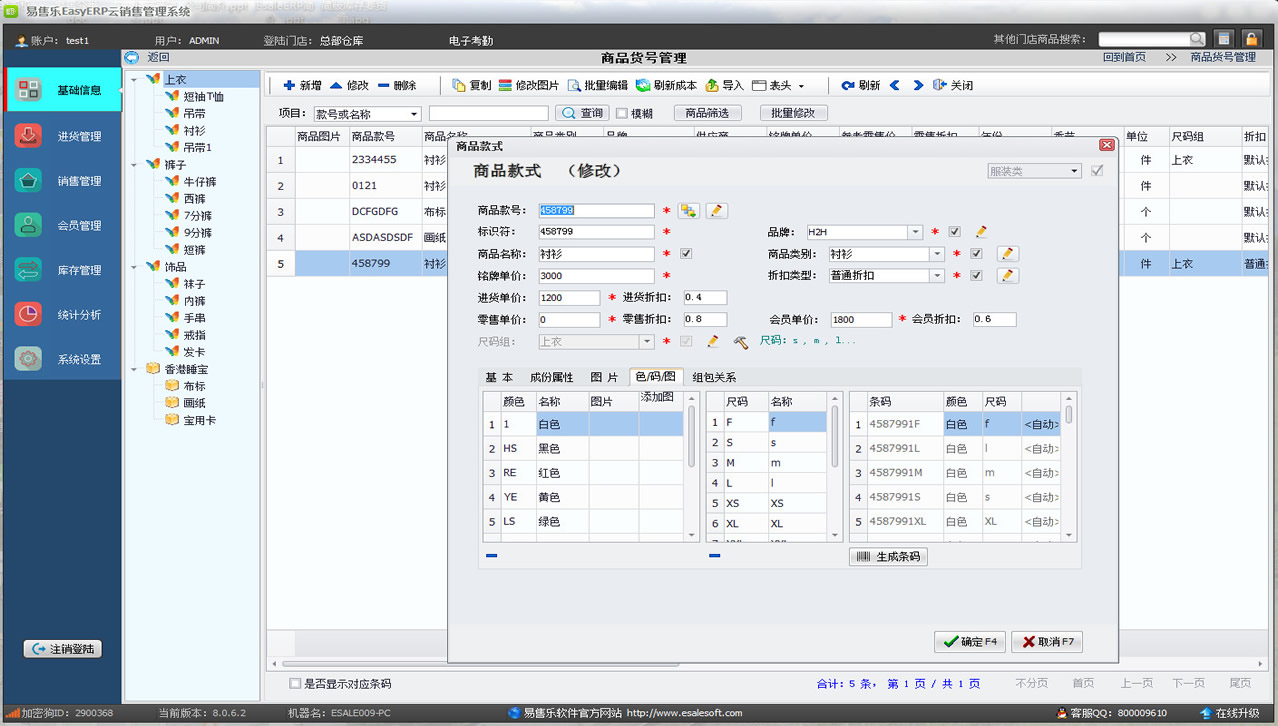Screen dimensions: 1278x726
Task: Click the 基础信息 sidebar icon
Action: click(29, 90)
